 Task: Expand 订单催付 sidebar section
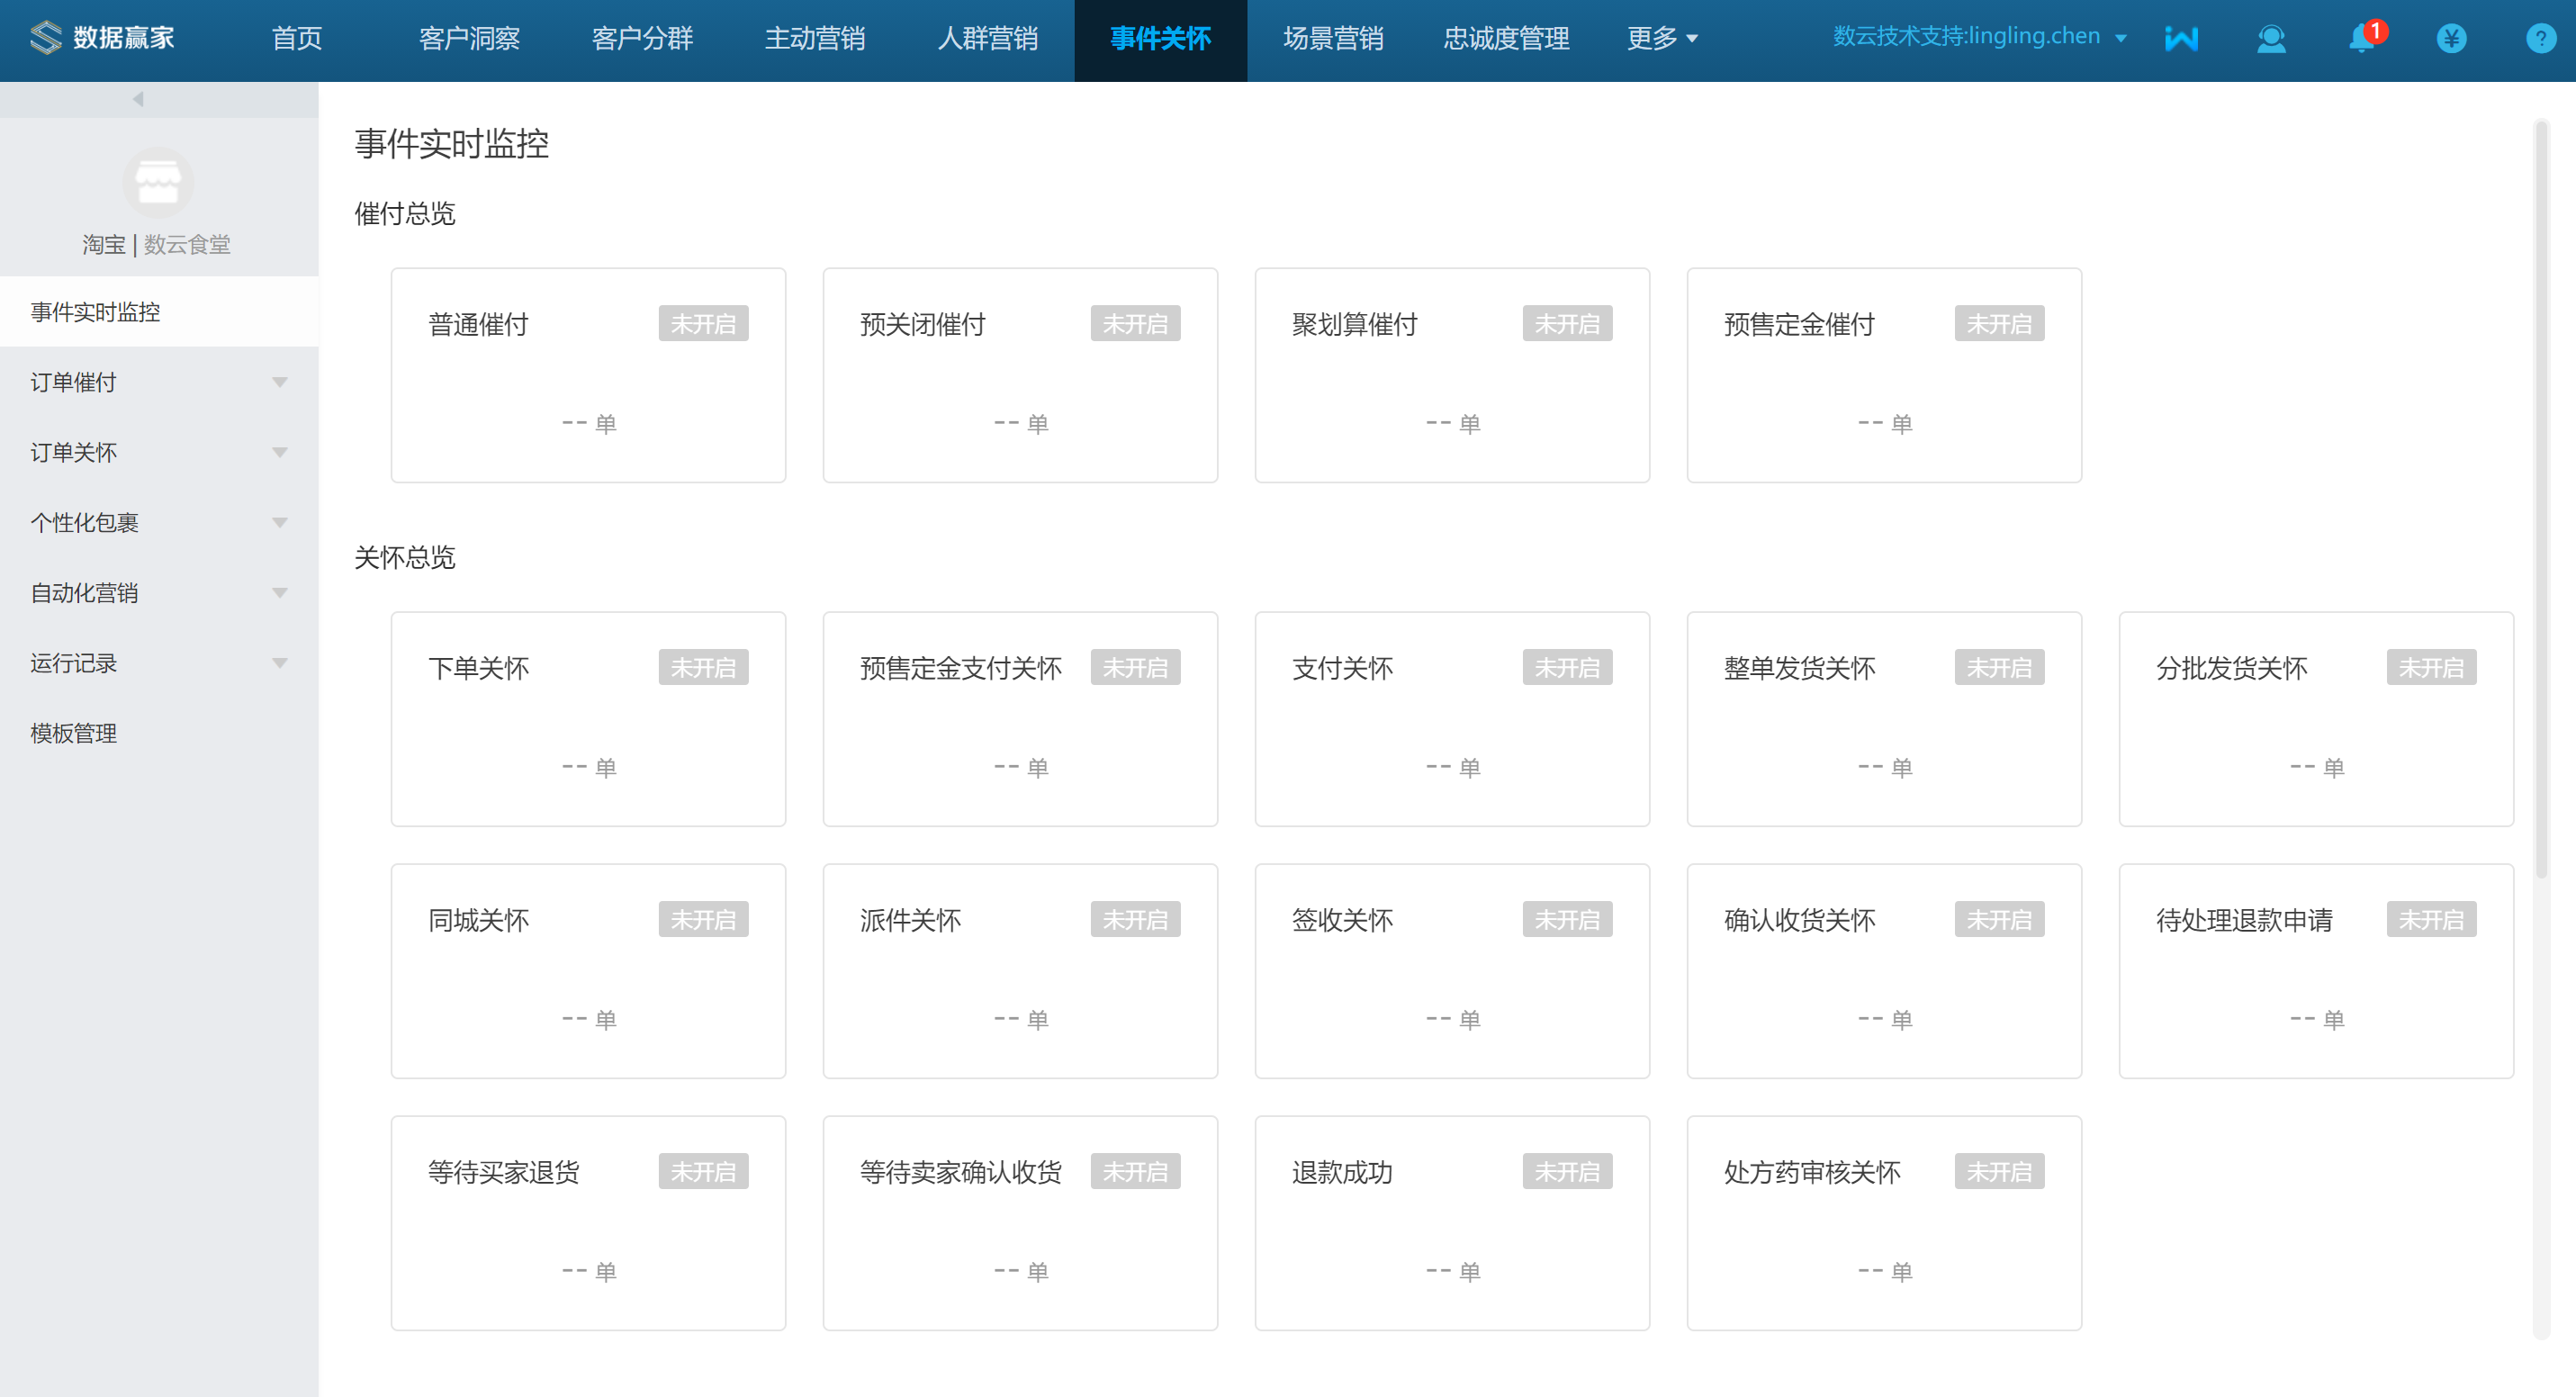tap(159, 382)
